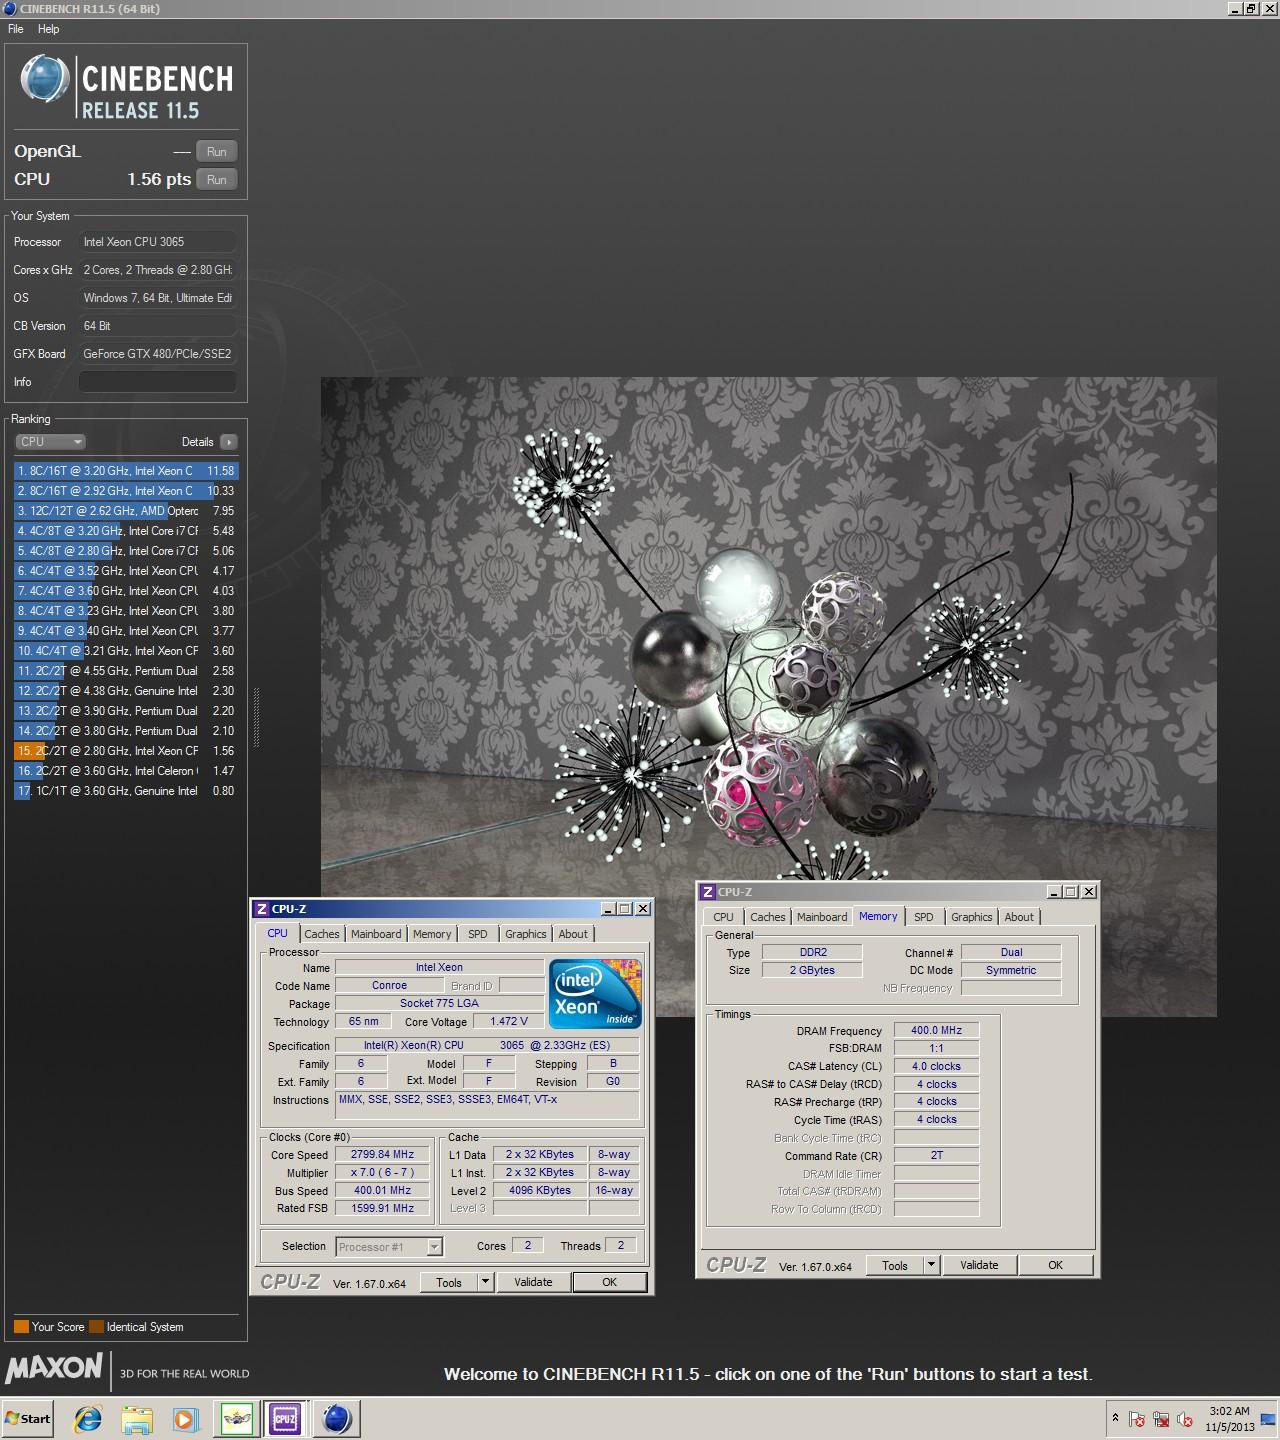This screenshot has height=1440, width=1280.
Task: Open SPD tab in CPU-Z Memory window
Action: [x=924, y=917]
